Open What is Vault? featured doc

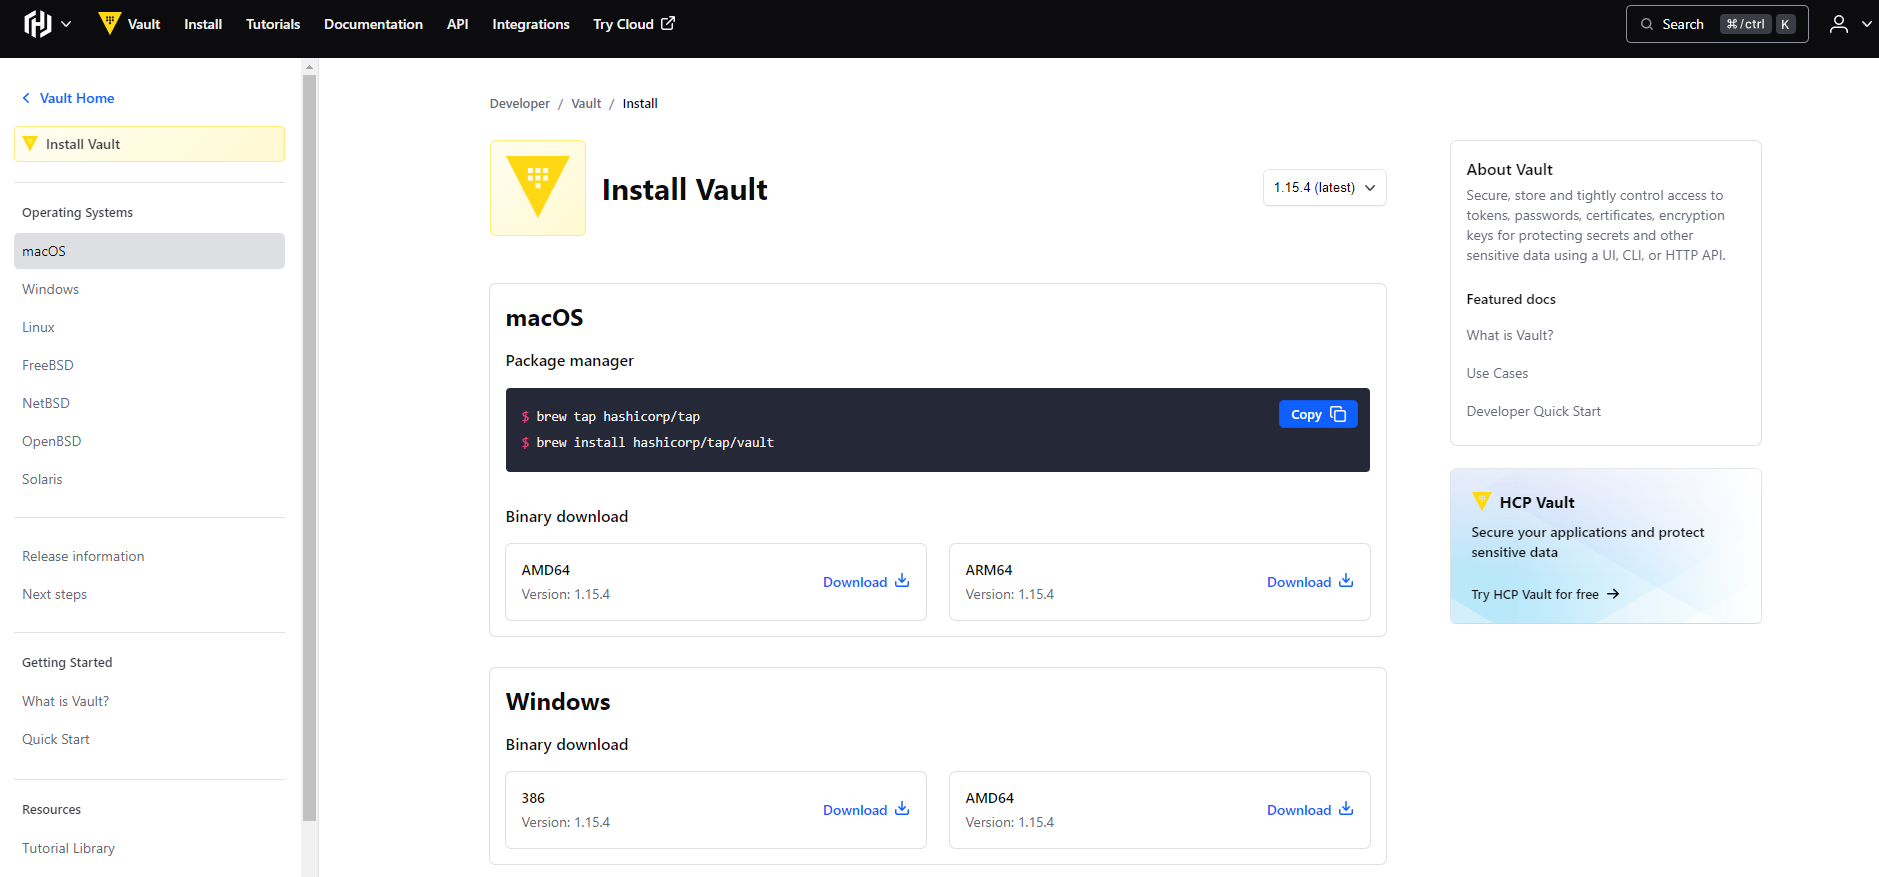tap(1510, 335)
